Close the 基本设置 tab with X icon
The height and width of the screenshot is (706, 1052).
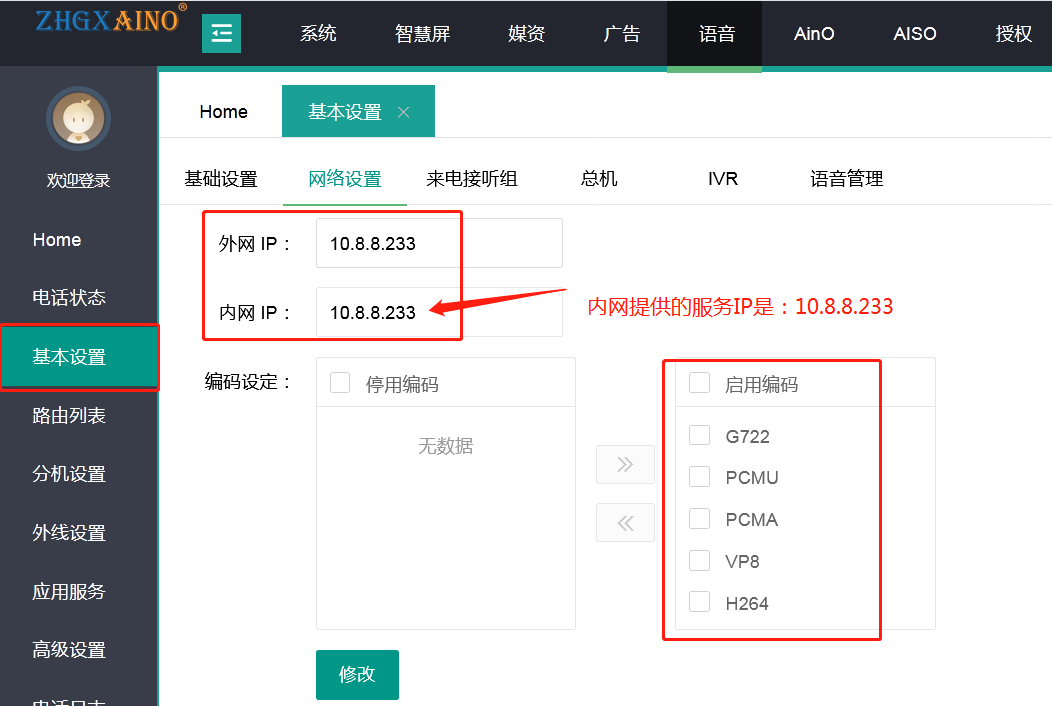(404, 112)
